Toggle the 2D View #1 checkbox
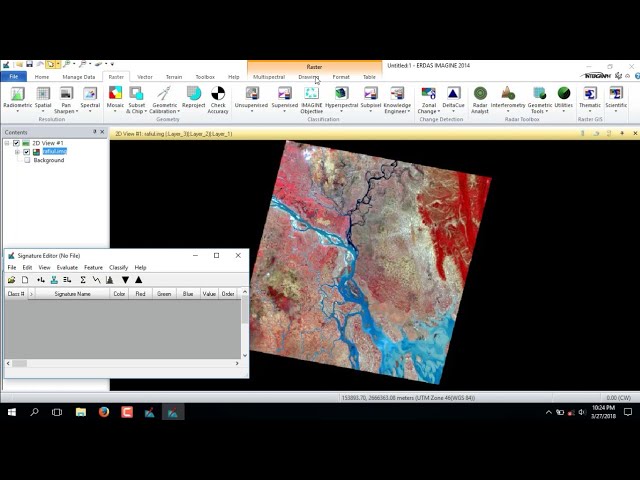640x480 pixels. [x=16, y=143]
